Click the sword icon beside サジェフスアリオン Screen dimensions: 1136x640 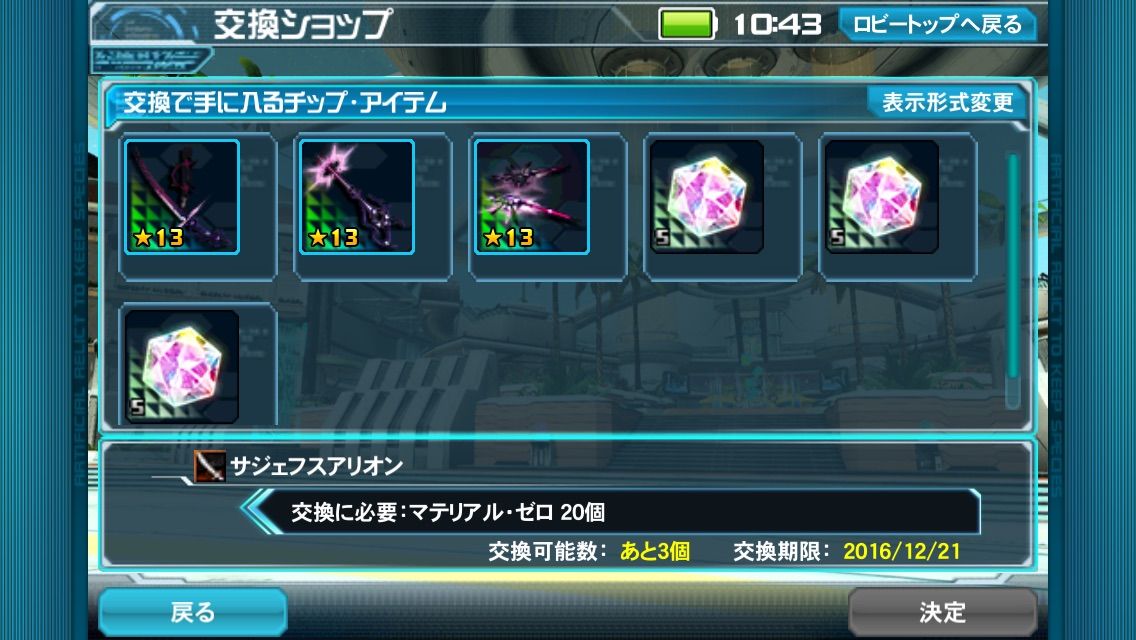tap(209, 466)
